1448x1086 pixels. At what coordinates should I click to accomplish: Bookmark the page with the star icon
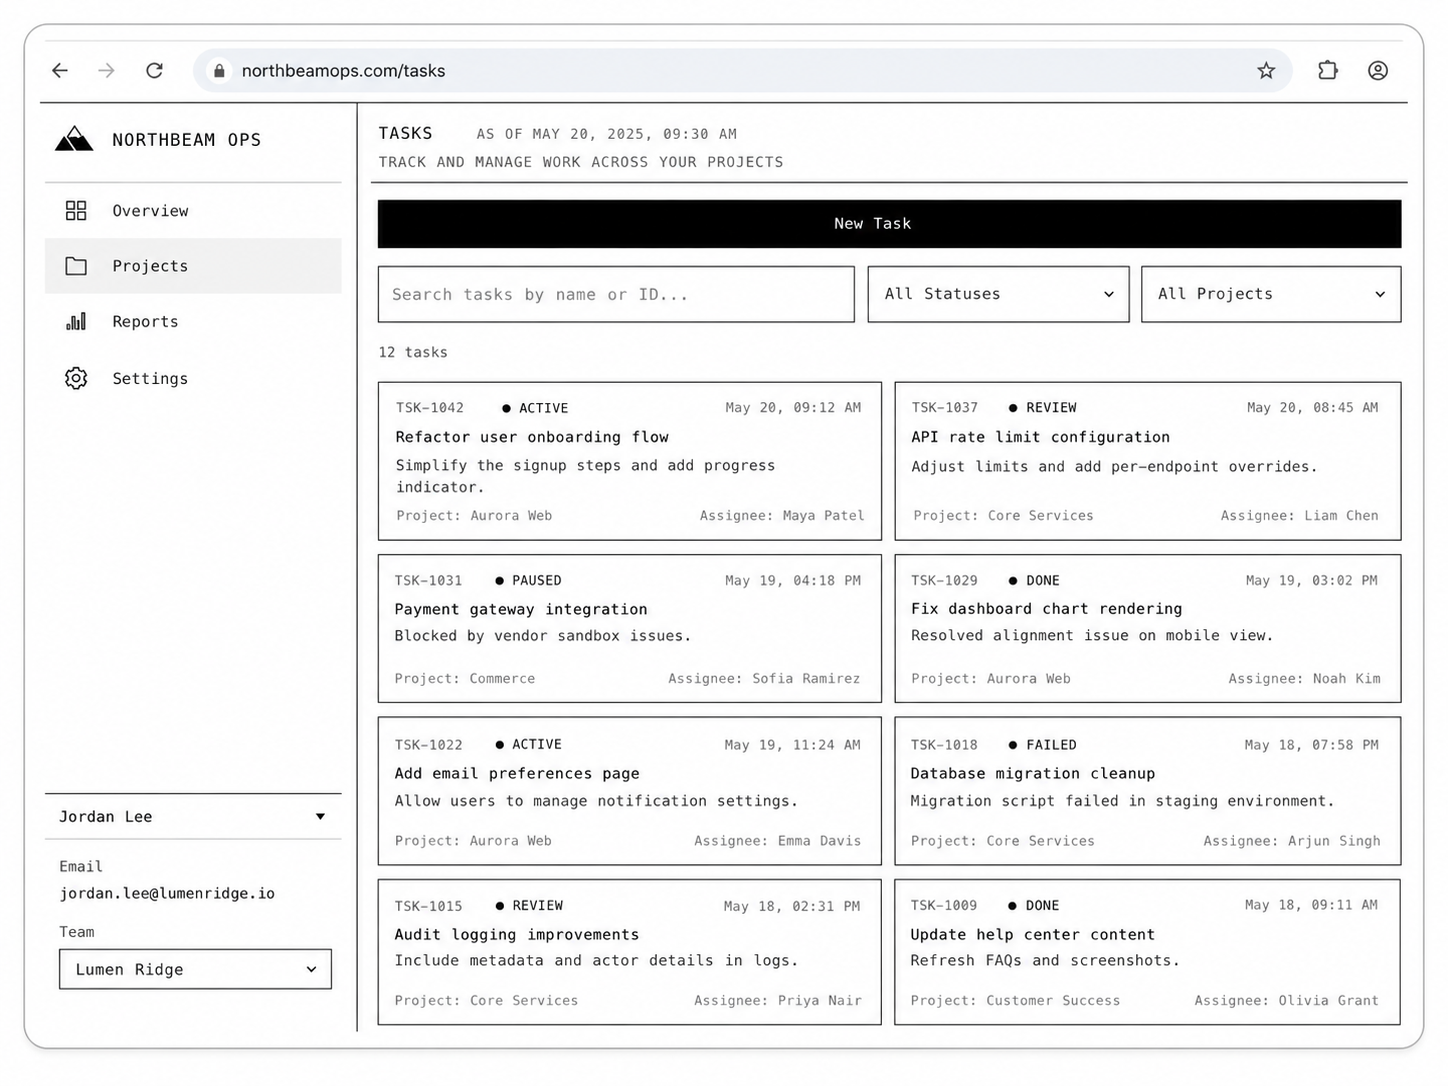pyautogui.click(x=1266, y=70)
